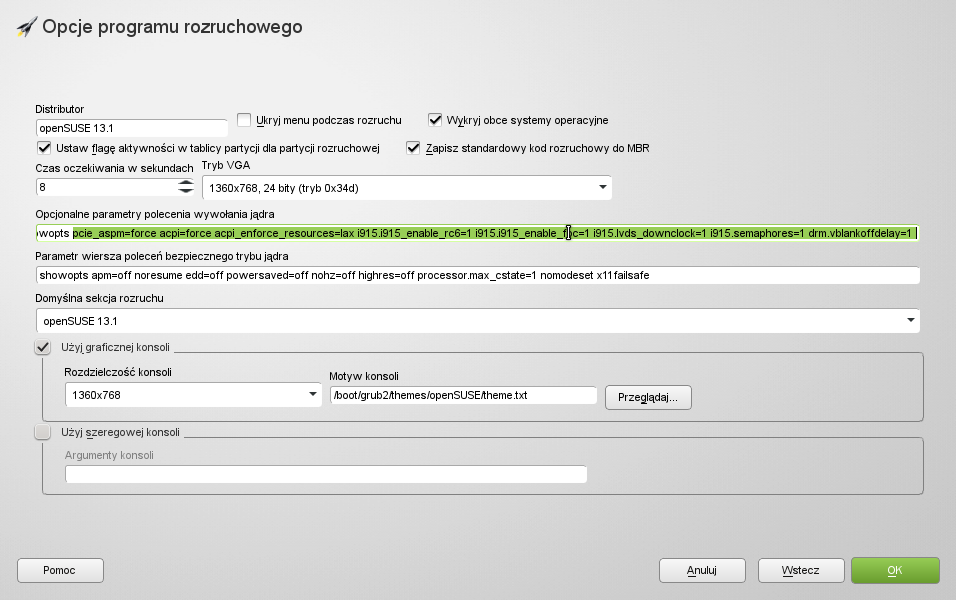Click the rocket icon beside the dialog title

tap(26, 27)
